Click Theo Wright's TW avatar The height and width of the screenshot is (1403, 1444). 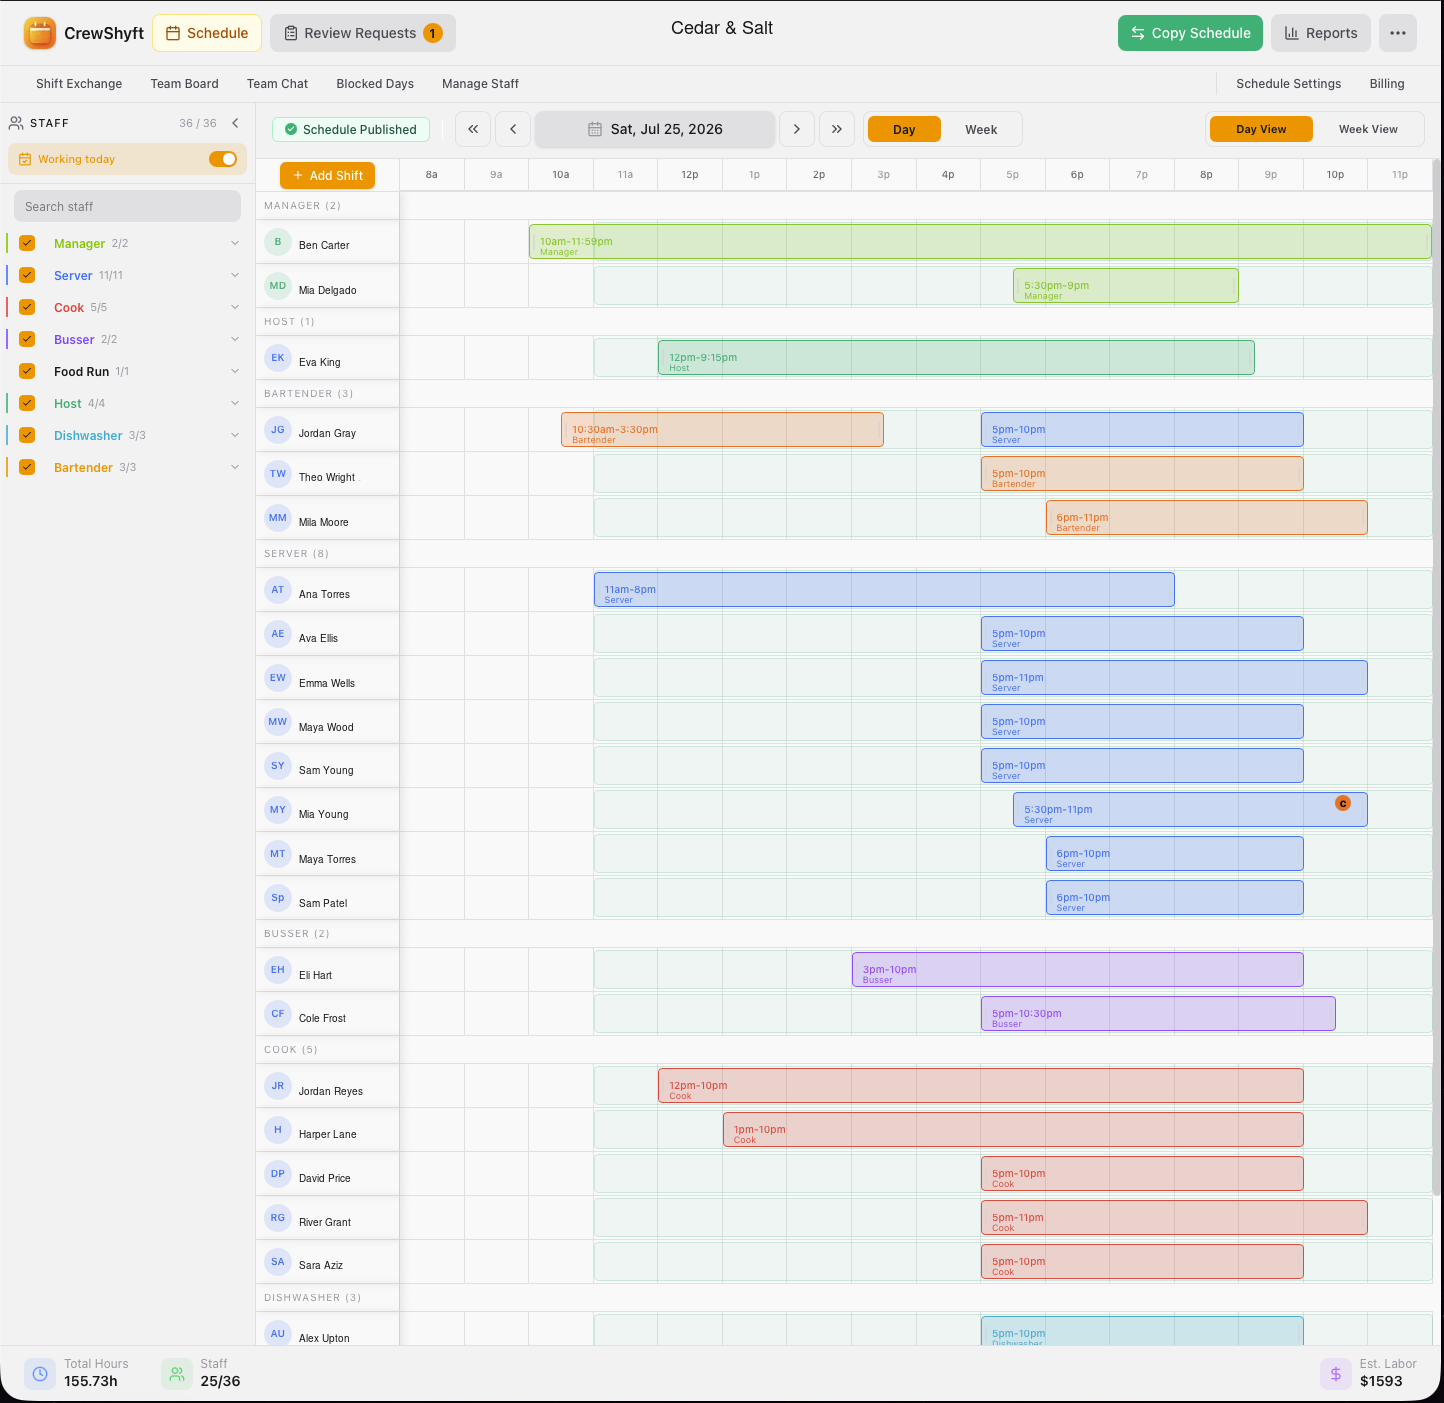(278, 474)
